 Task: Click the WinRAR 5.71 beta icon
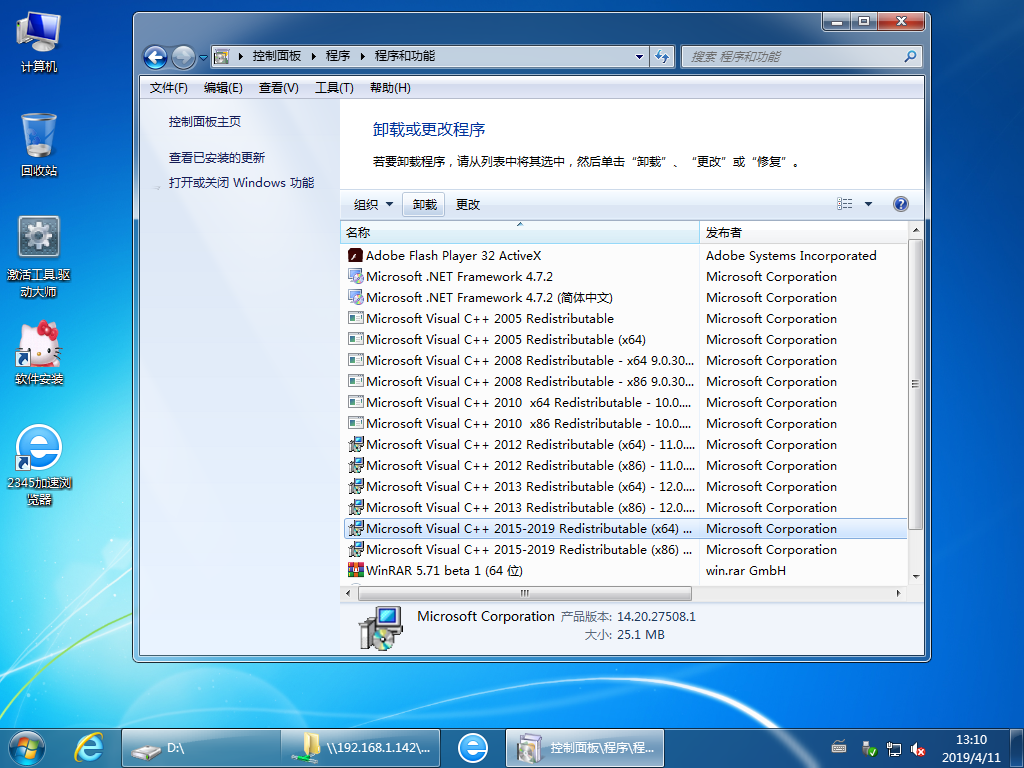[x=355, y=570]
